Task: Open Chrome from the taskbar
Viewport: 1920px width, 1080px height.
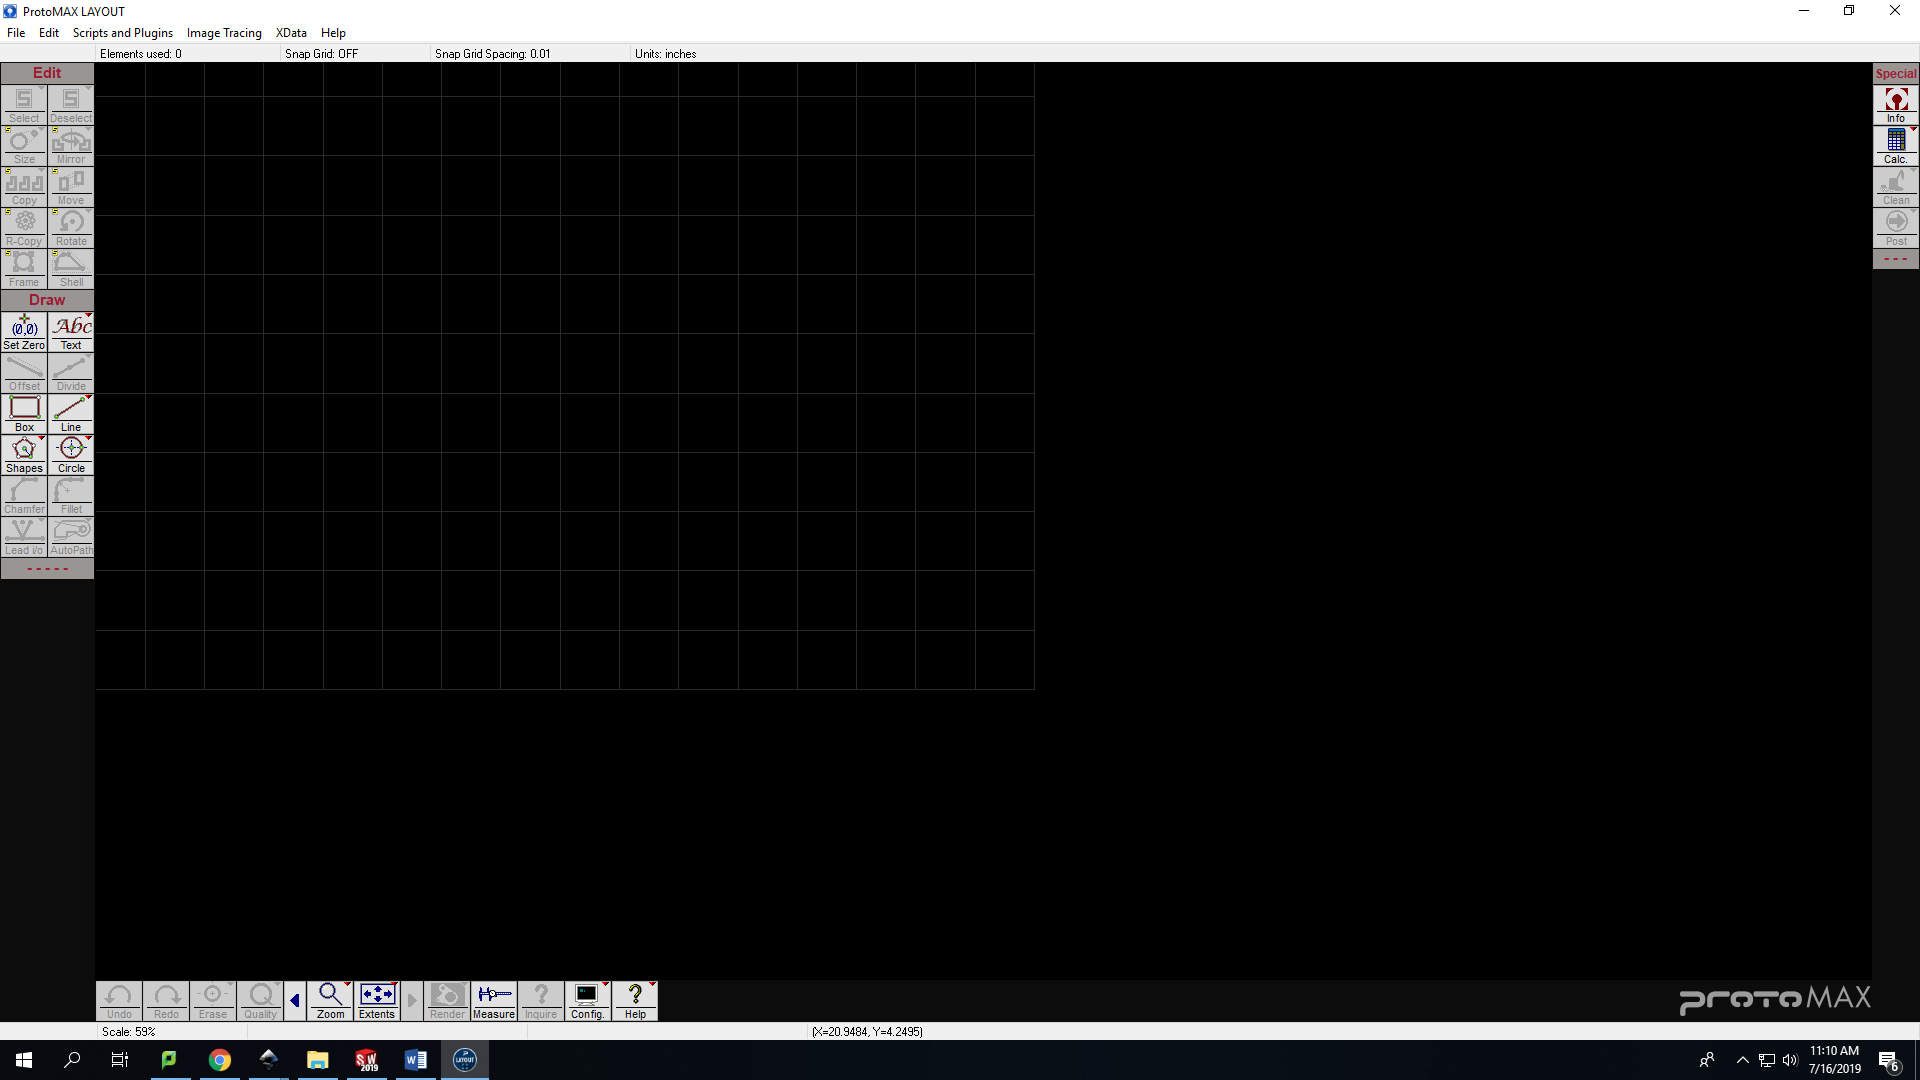Action: point(219,1060)
